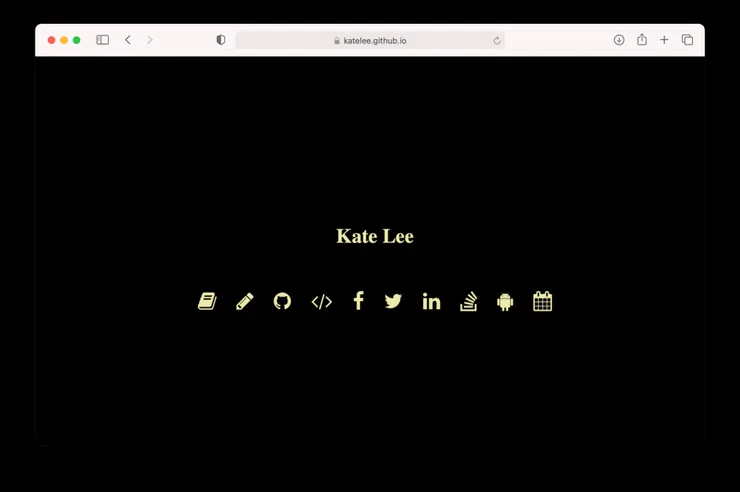Screen dimensions: 740x492
Task: Toggle the Safari sidebar
Action: point(102,40)
